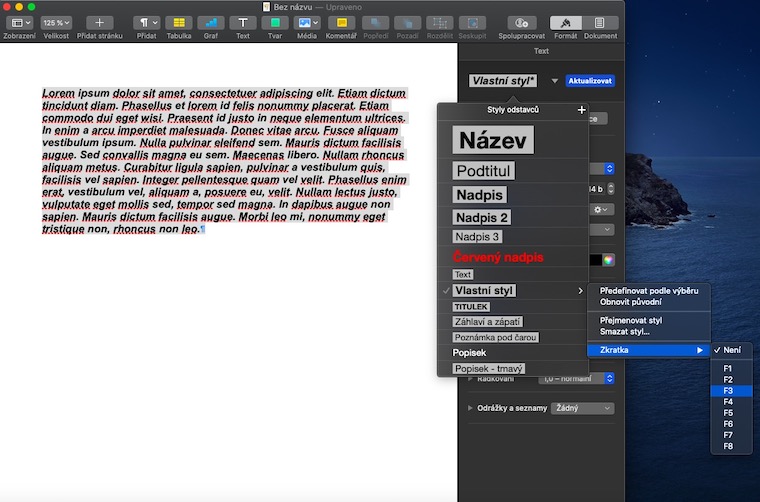Click the black text color swatch
The image size is (760, 502).
click(596, 260)
